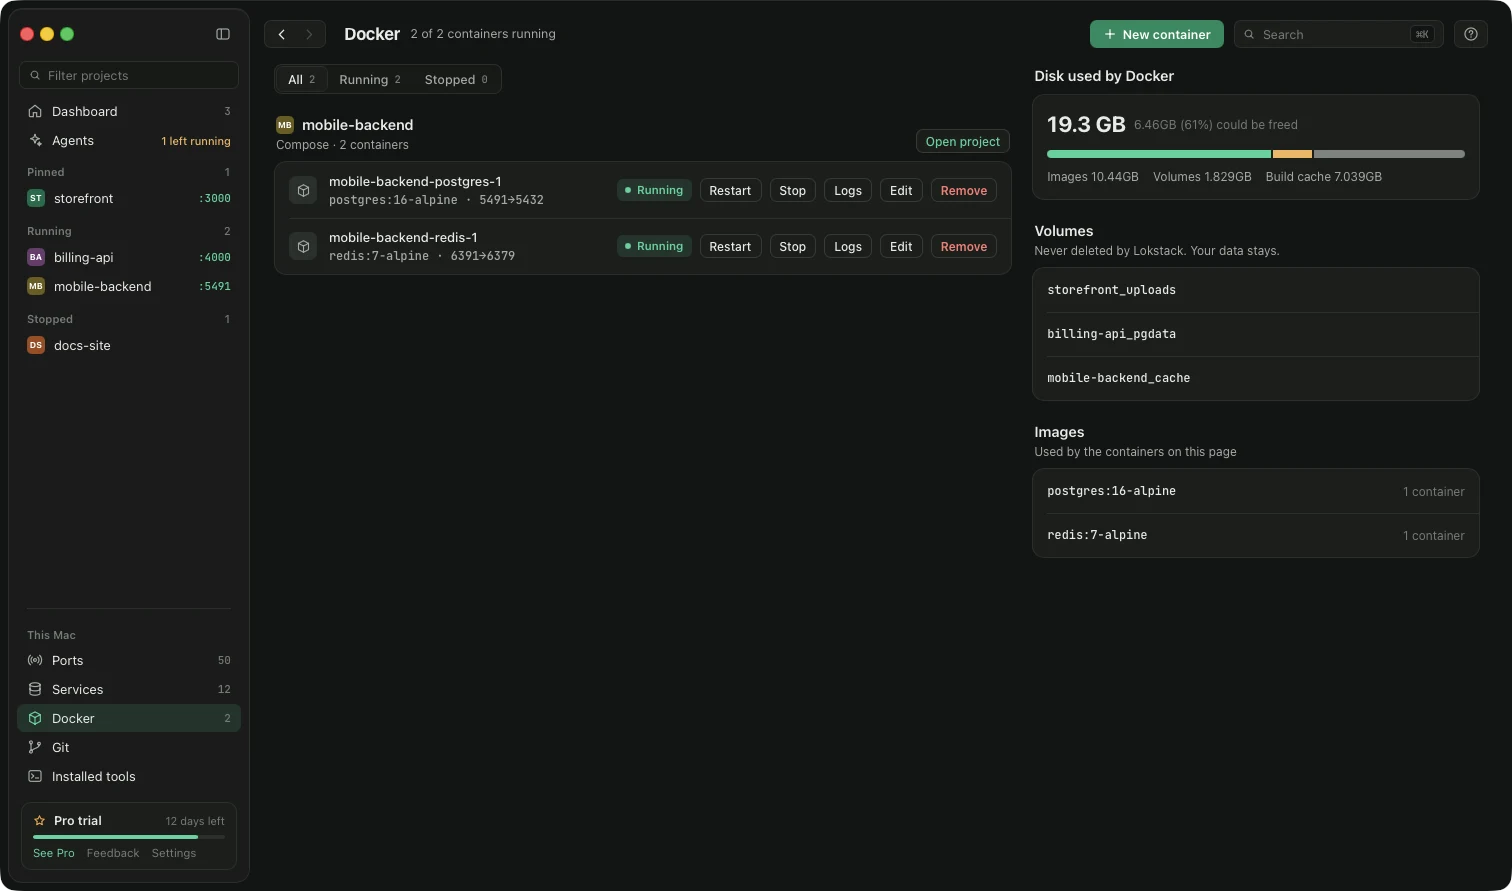Open the Services page
1512x891 pixels.
click(x=129, y=689)
